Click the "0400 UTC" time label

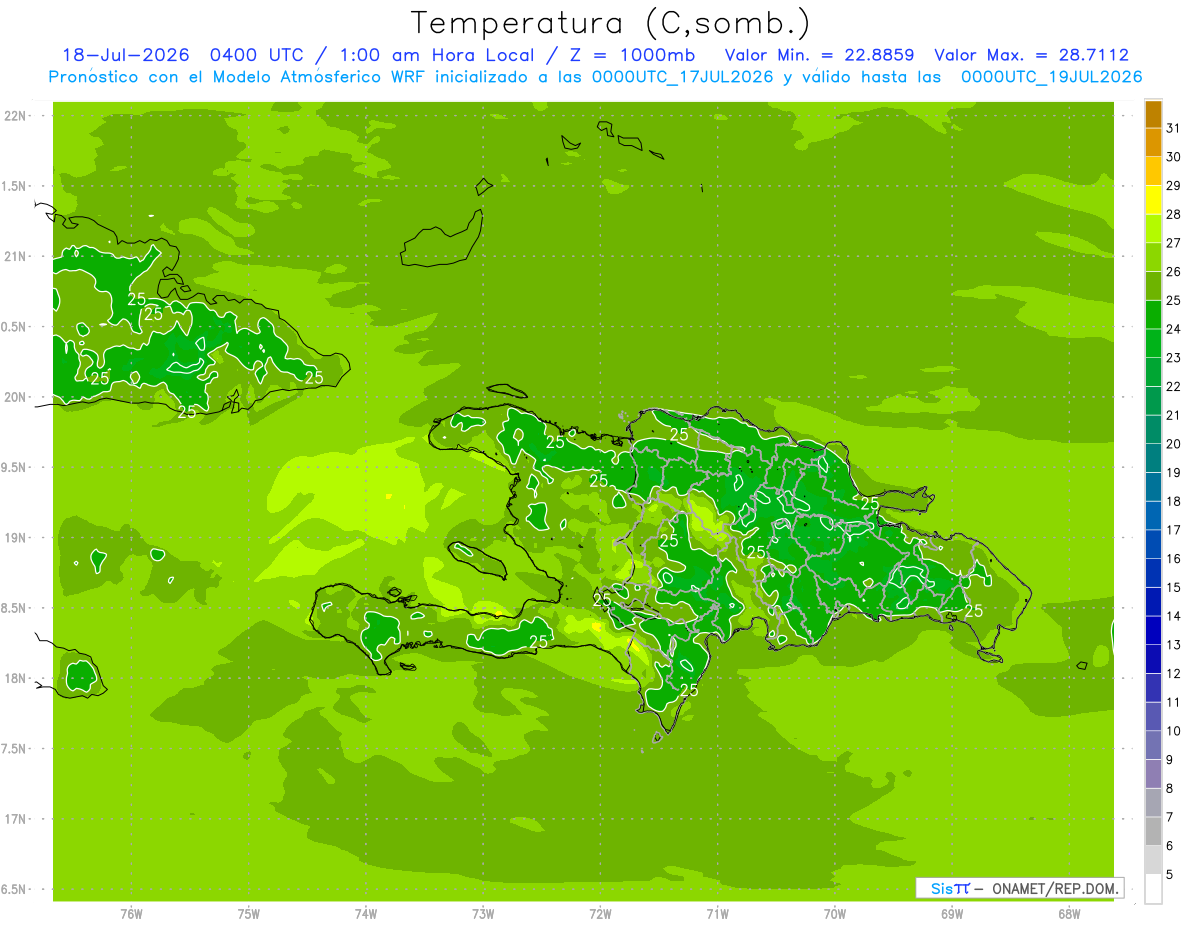pos(256,55)
